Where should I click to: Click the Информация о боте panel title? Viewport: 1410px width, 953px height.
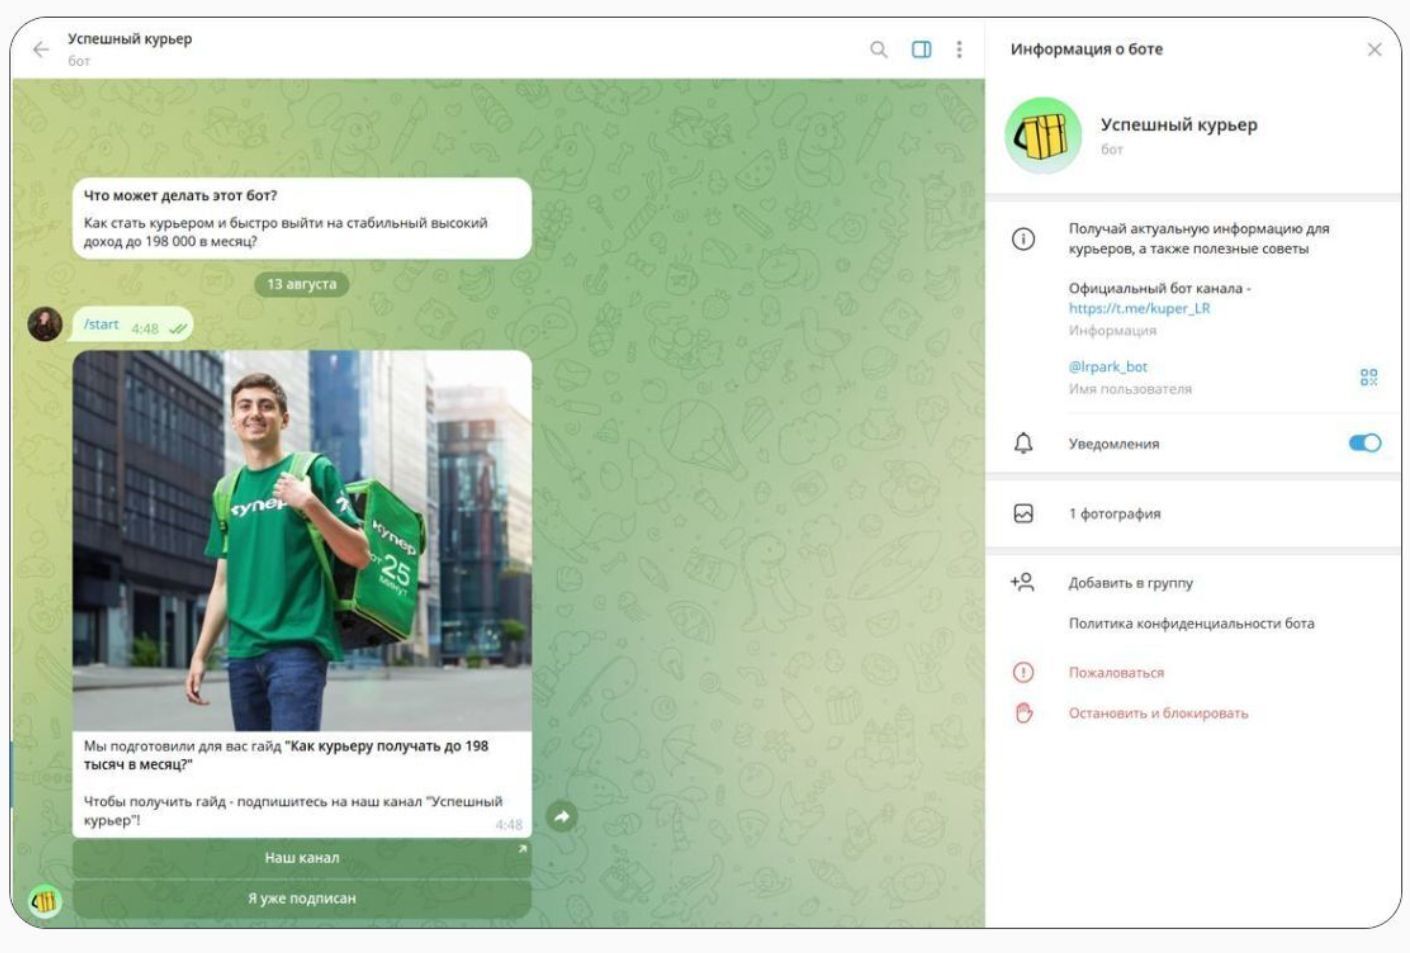[x=1086, y=49]
